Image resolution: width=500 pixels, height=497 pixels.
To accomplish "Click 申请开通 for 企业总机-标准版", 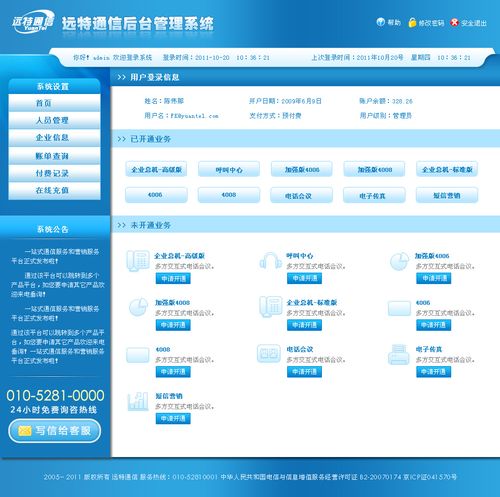I will point(305,325).
